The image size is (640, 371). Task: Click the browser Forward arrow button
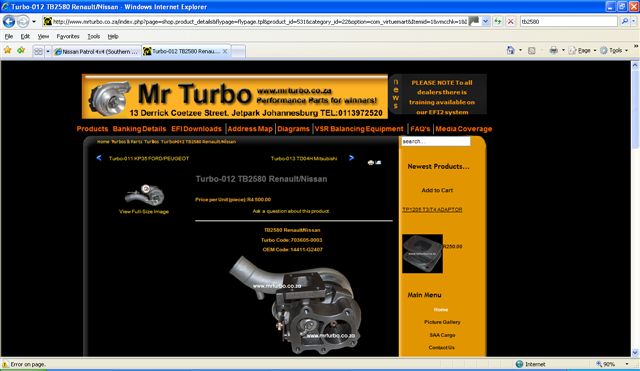tap(23, 21)
